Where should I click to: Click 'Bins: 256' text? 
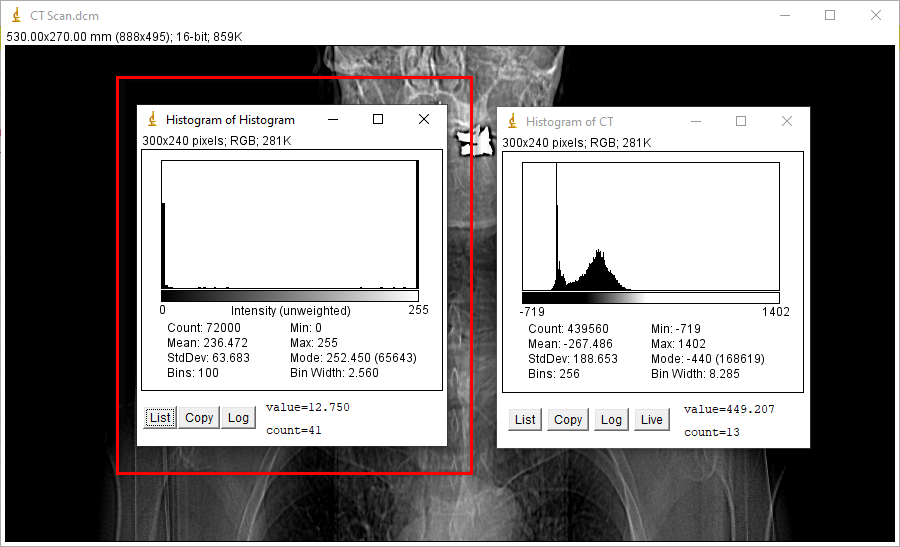(554, 374)
